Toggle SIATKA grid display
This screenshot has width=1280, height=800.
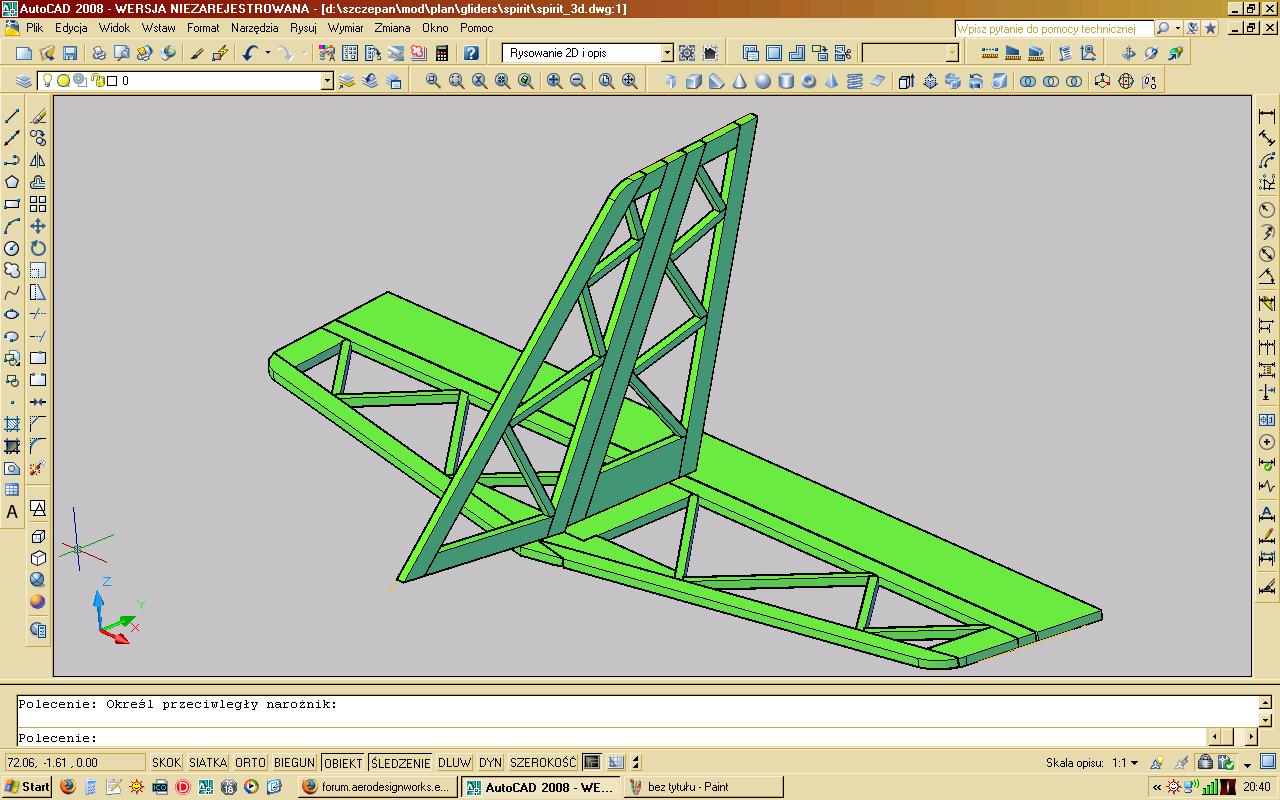(208, 763)
